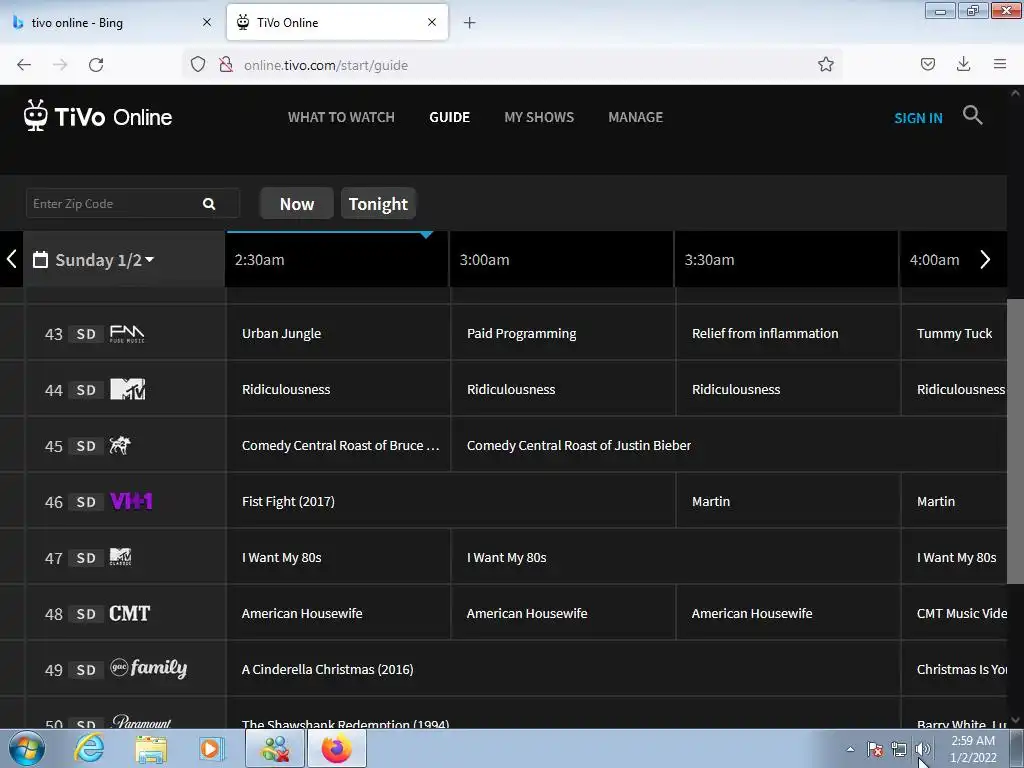This screenshot has height=768, width=1024.
Task: Open a new browser tab
Action: pos(469,23)
